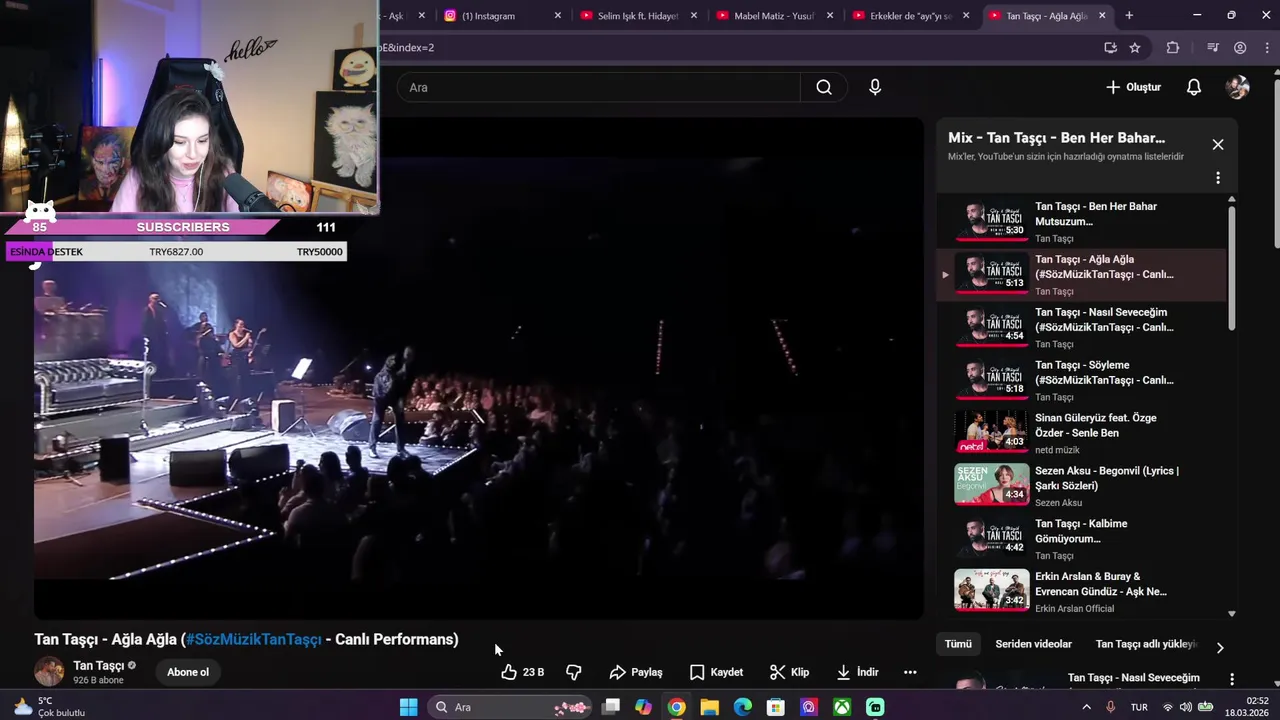
Task: Open Tan Taşçı - Söyleme playlist entry
Action: [x=1081, y=380]
